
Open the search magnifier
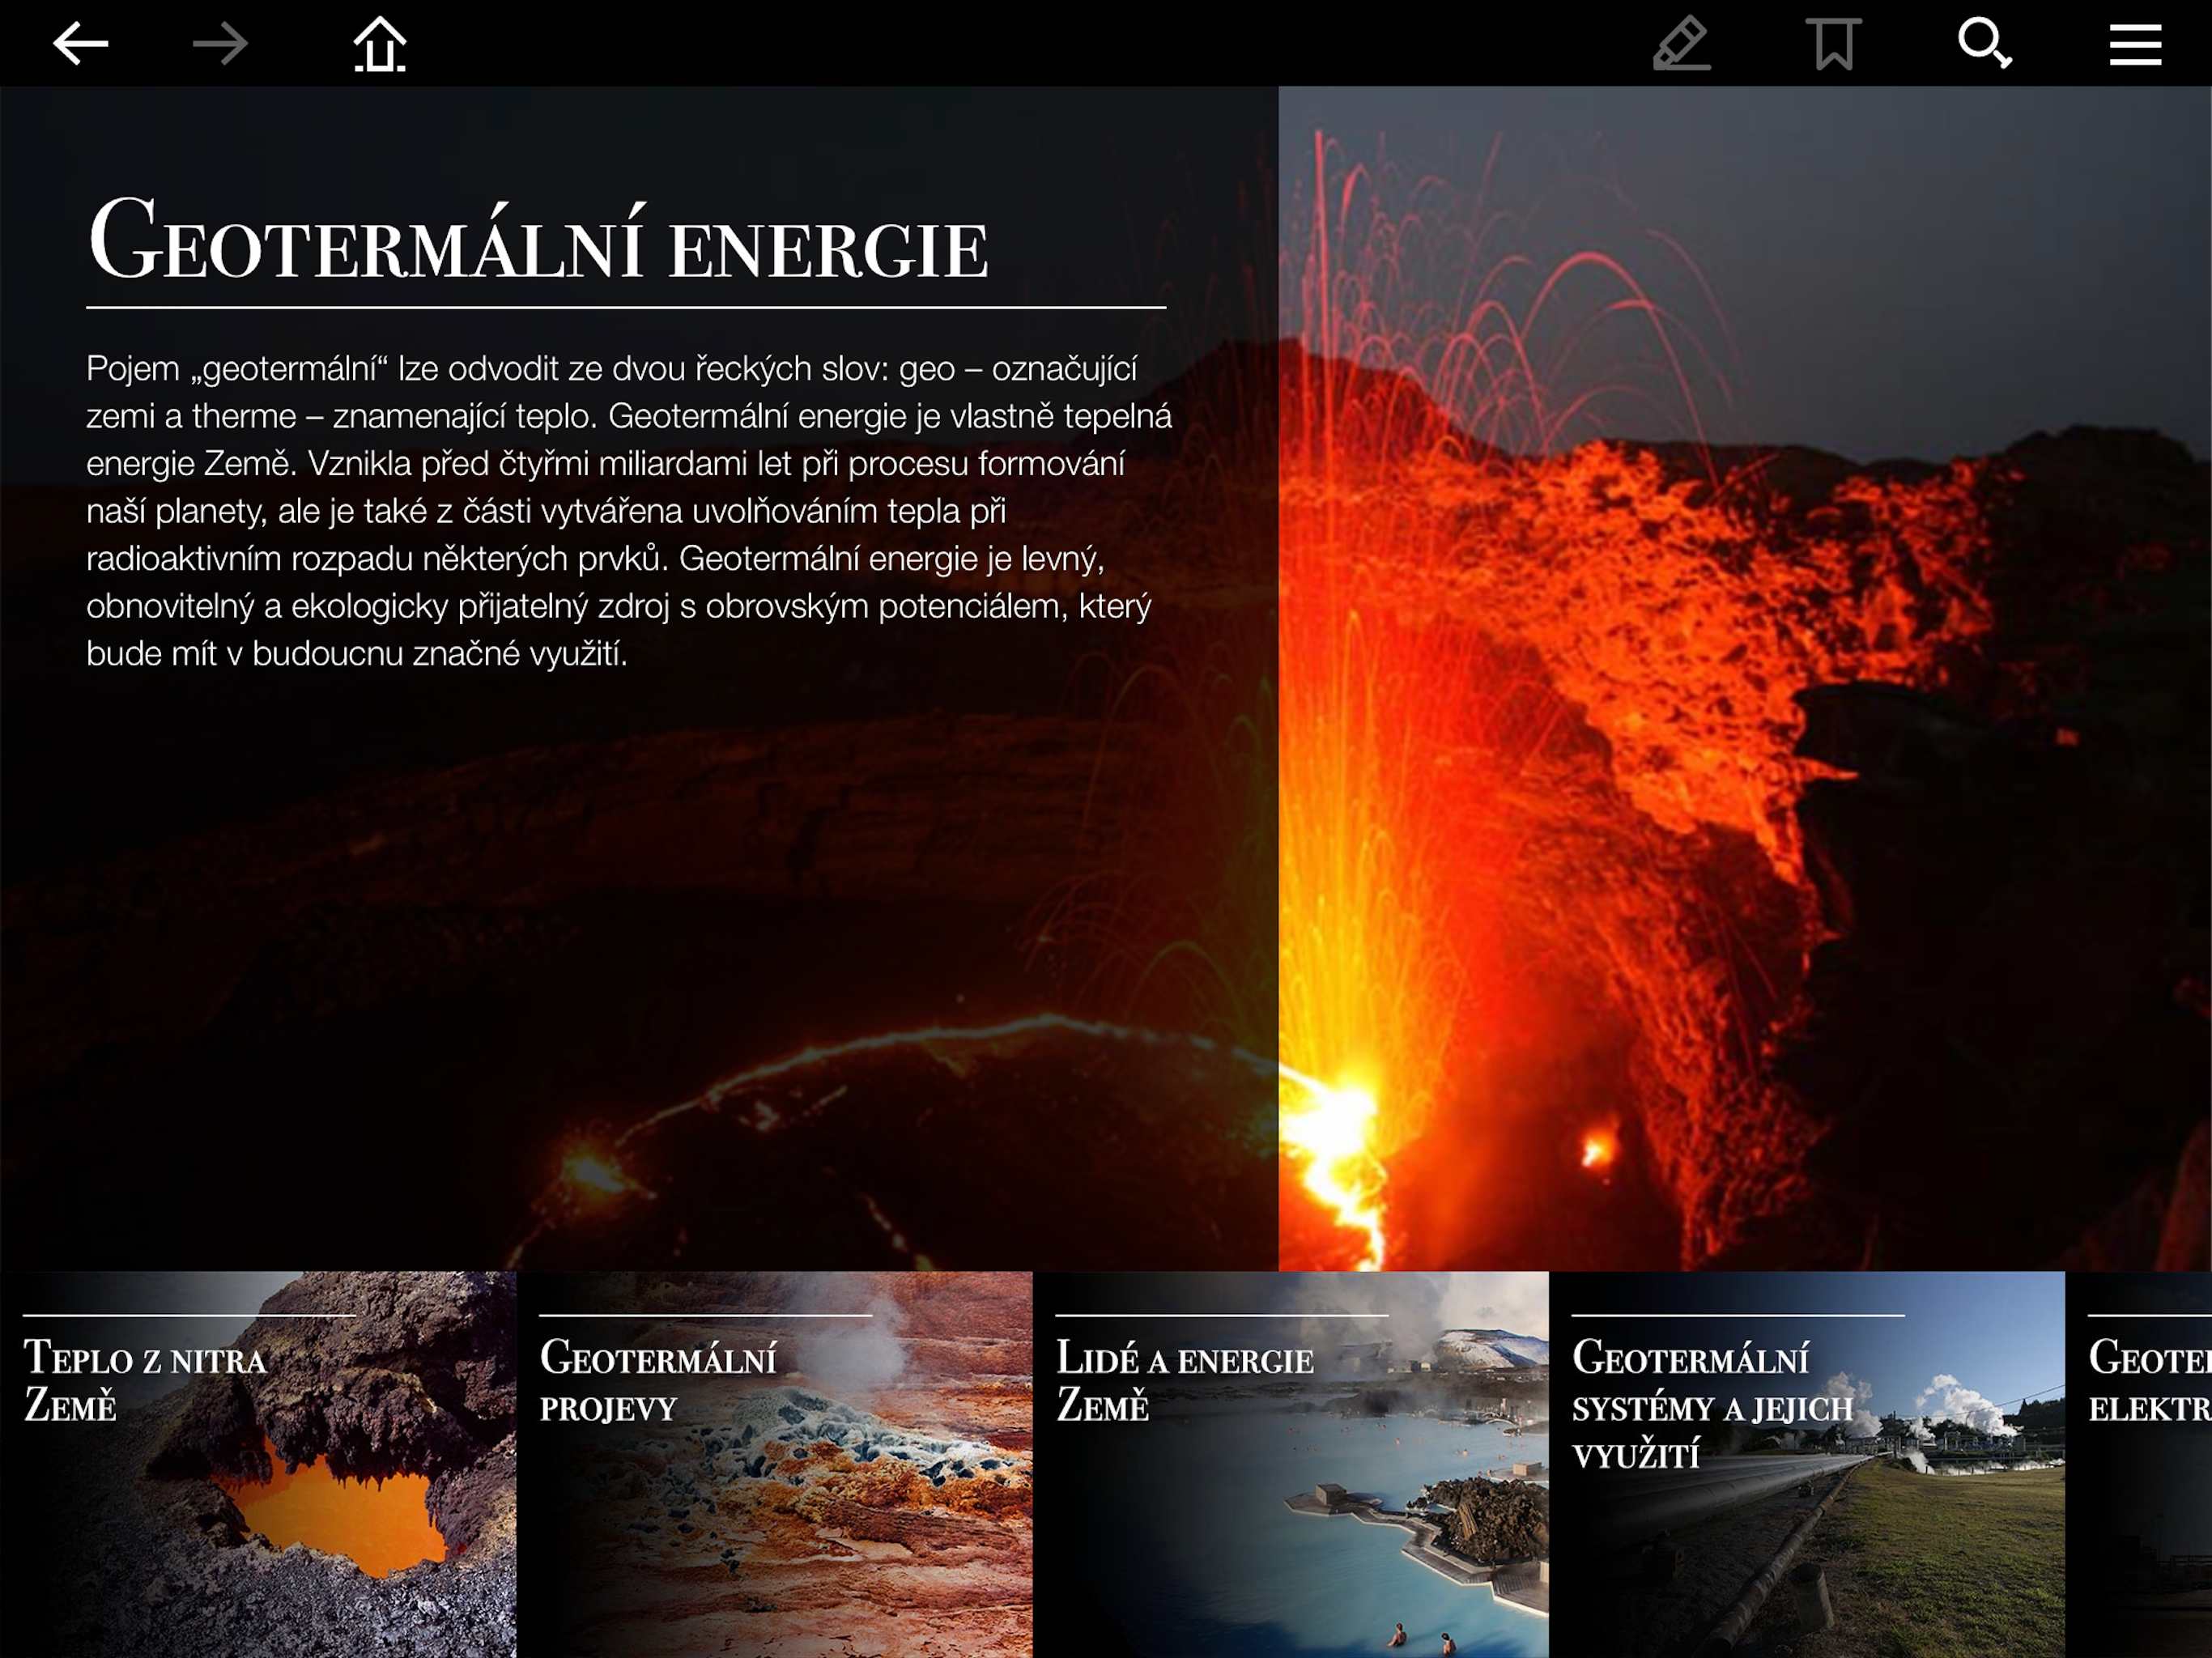[1984, 44]
